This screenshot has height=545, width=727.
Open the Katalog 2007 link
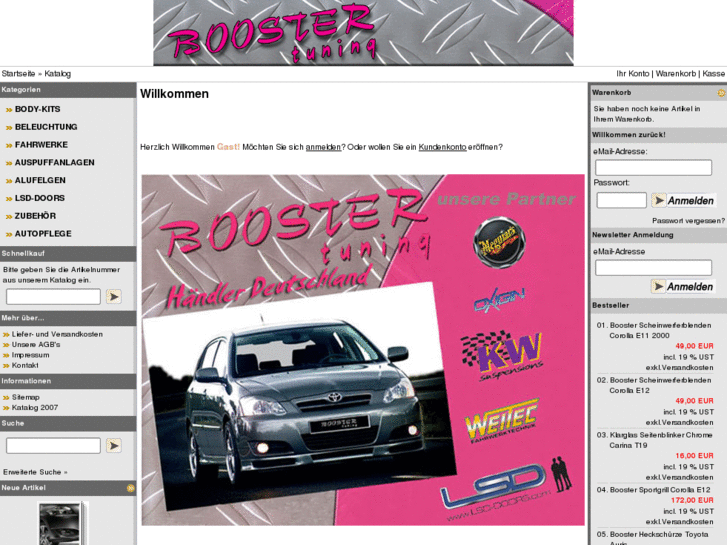tap(35, 408)
